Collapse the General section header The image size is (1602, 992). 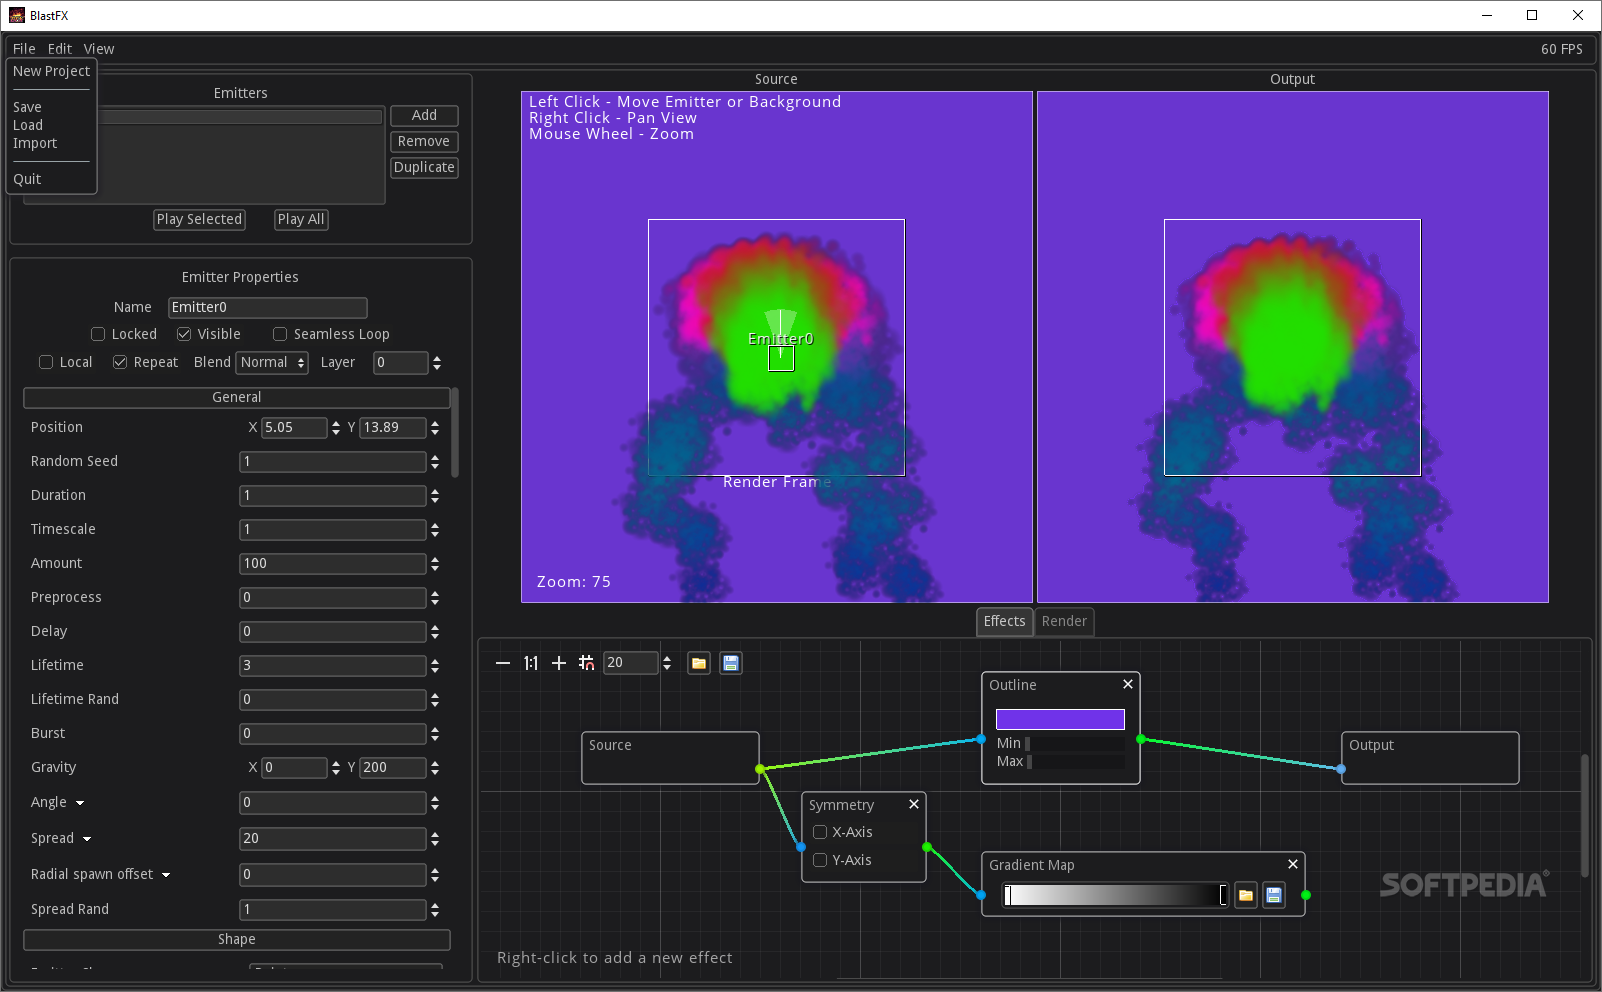click(237, 398)
